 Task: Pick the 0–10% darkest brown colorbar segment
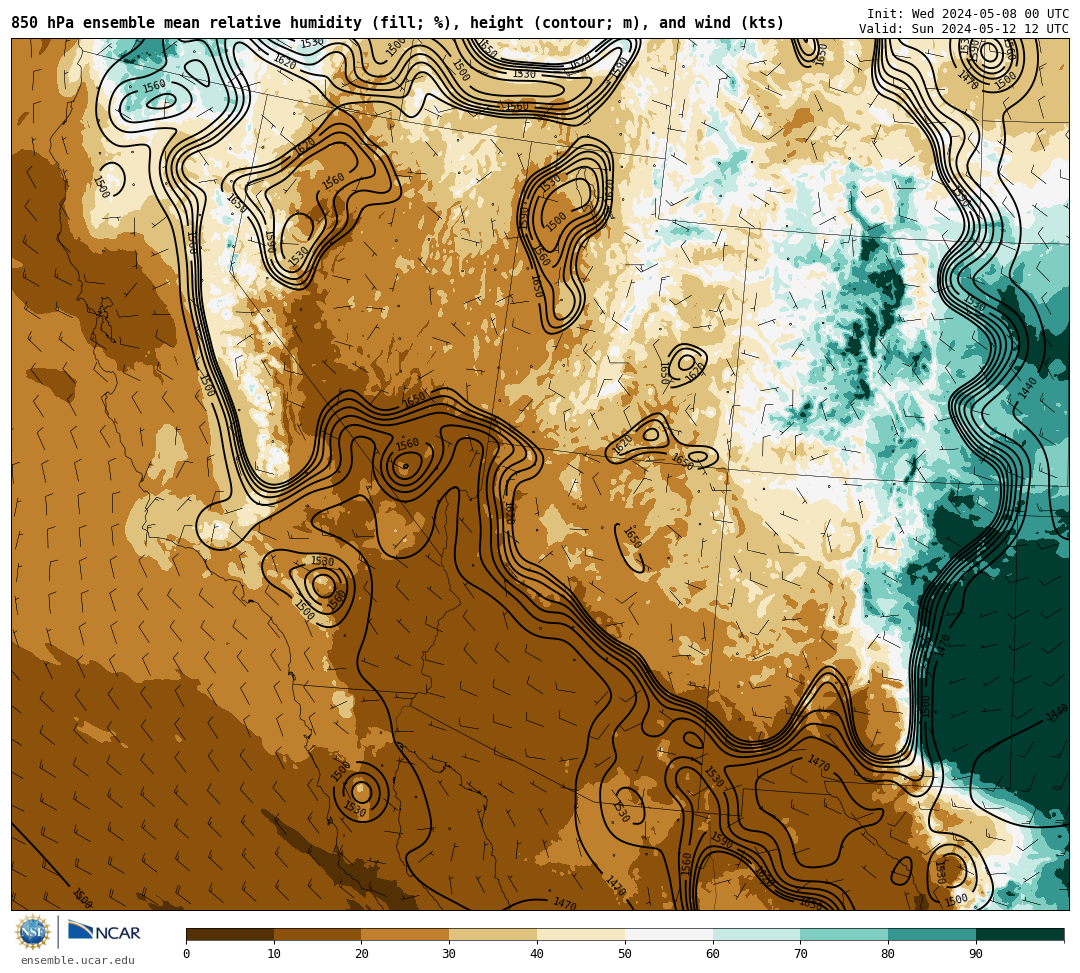pyautogui.click(x=230, y=934)
